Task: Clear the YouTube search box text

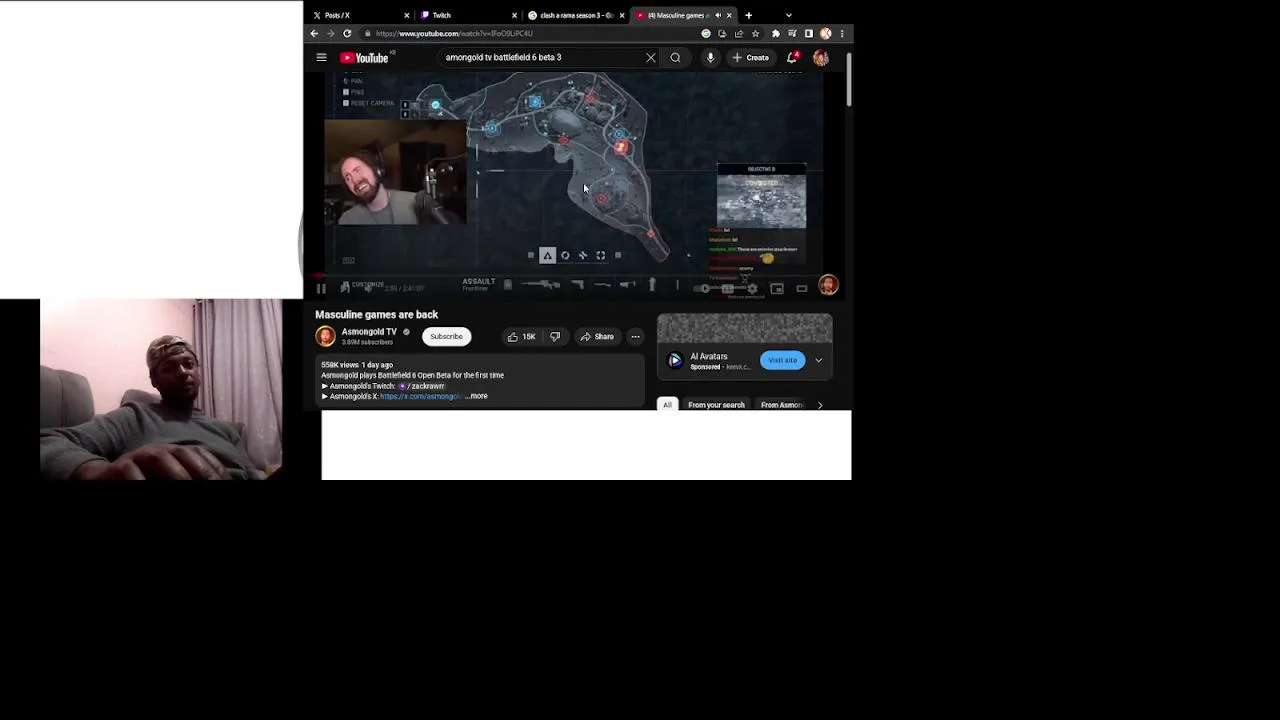Action: tap(651, 57)
